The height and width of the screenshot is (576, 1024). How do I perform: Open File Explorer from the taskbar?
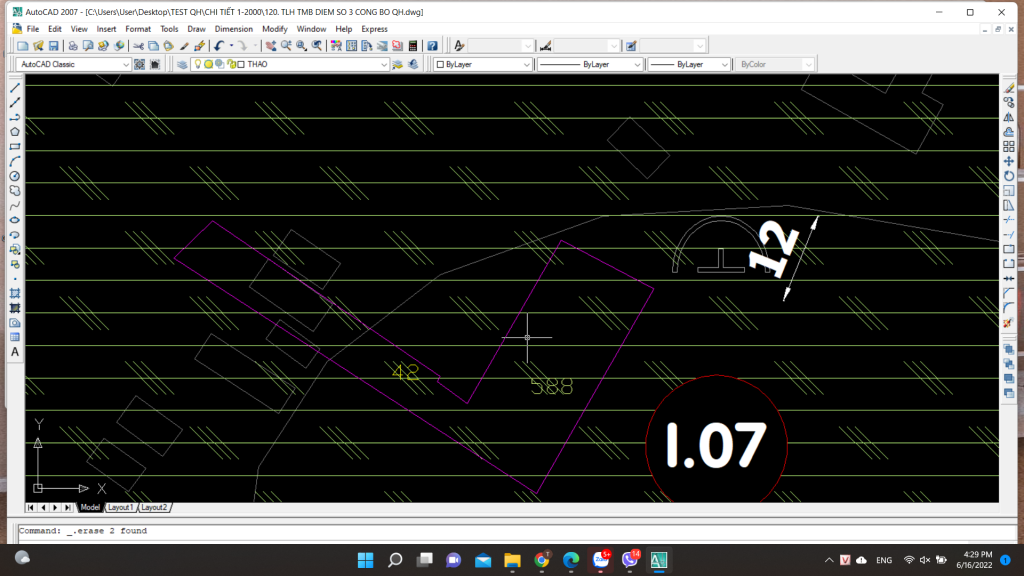tap(512, 560)
